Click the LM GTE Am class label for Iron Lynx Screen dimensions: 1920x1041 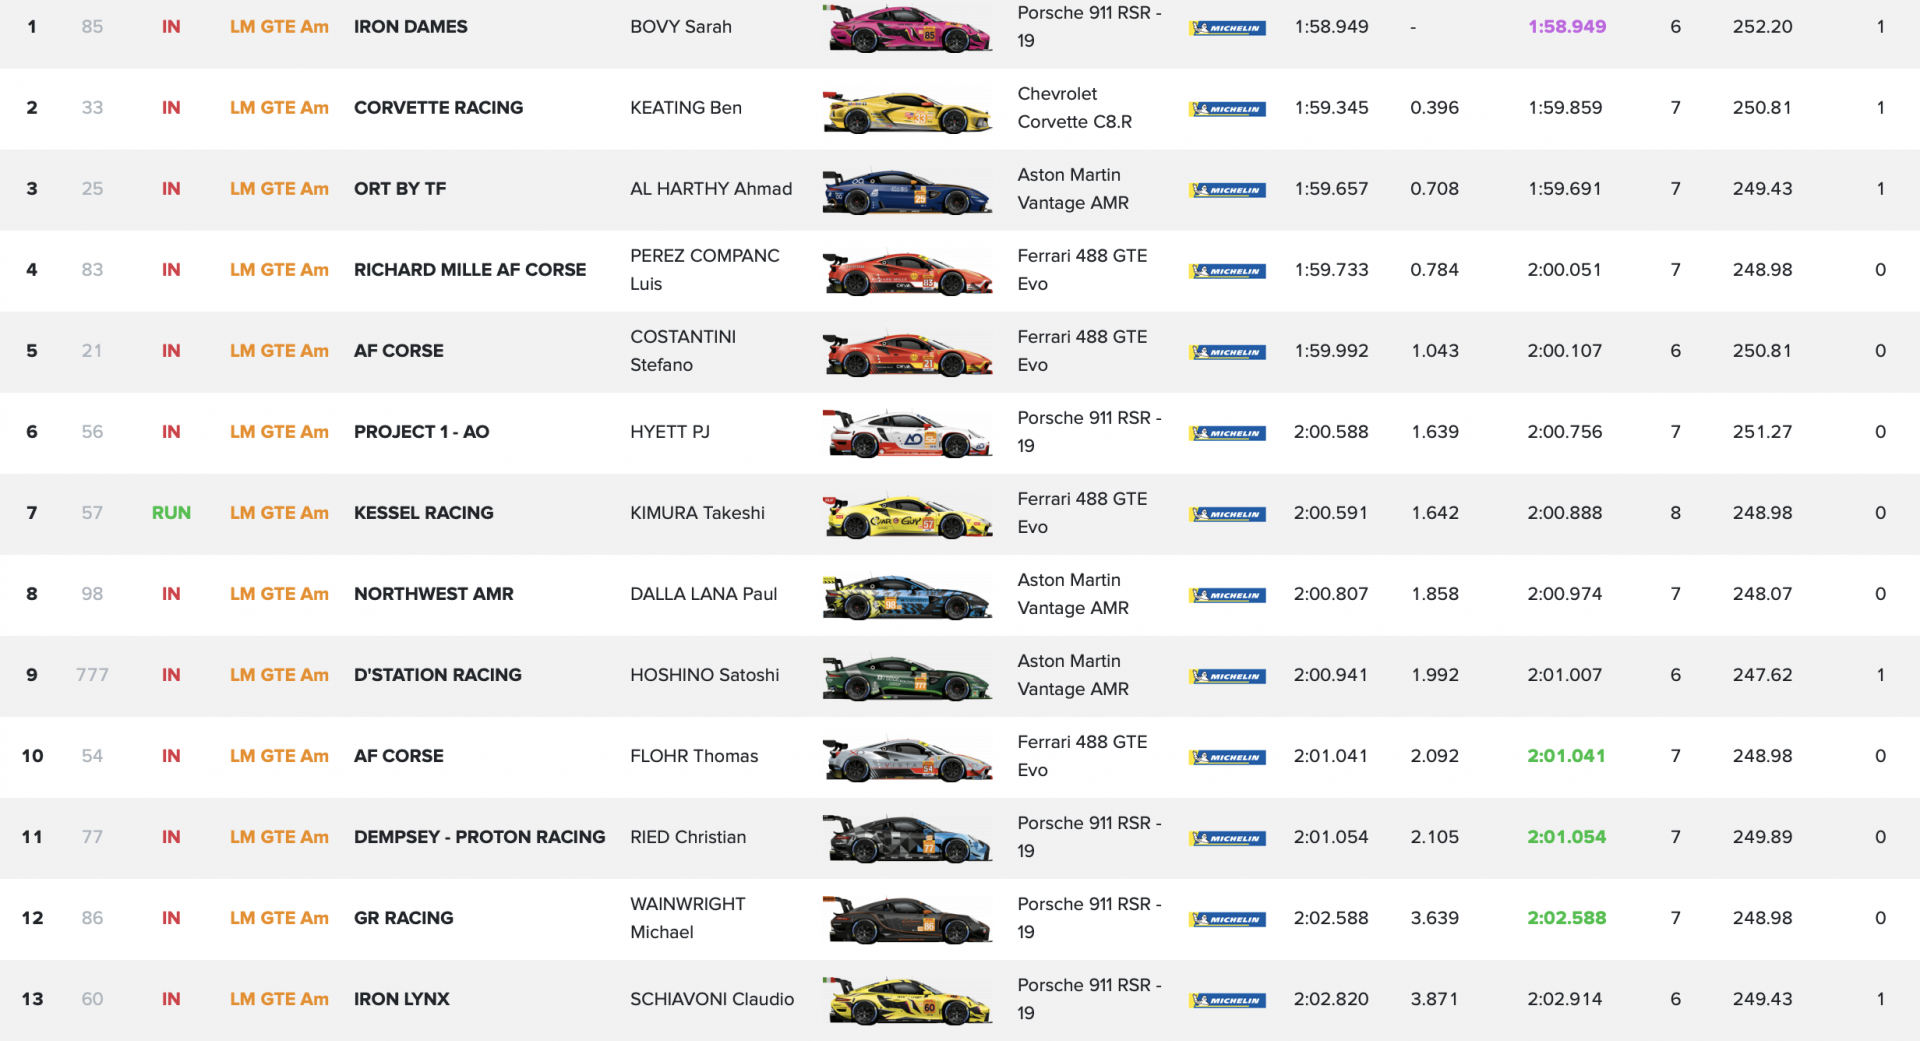coord(279,999)
